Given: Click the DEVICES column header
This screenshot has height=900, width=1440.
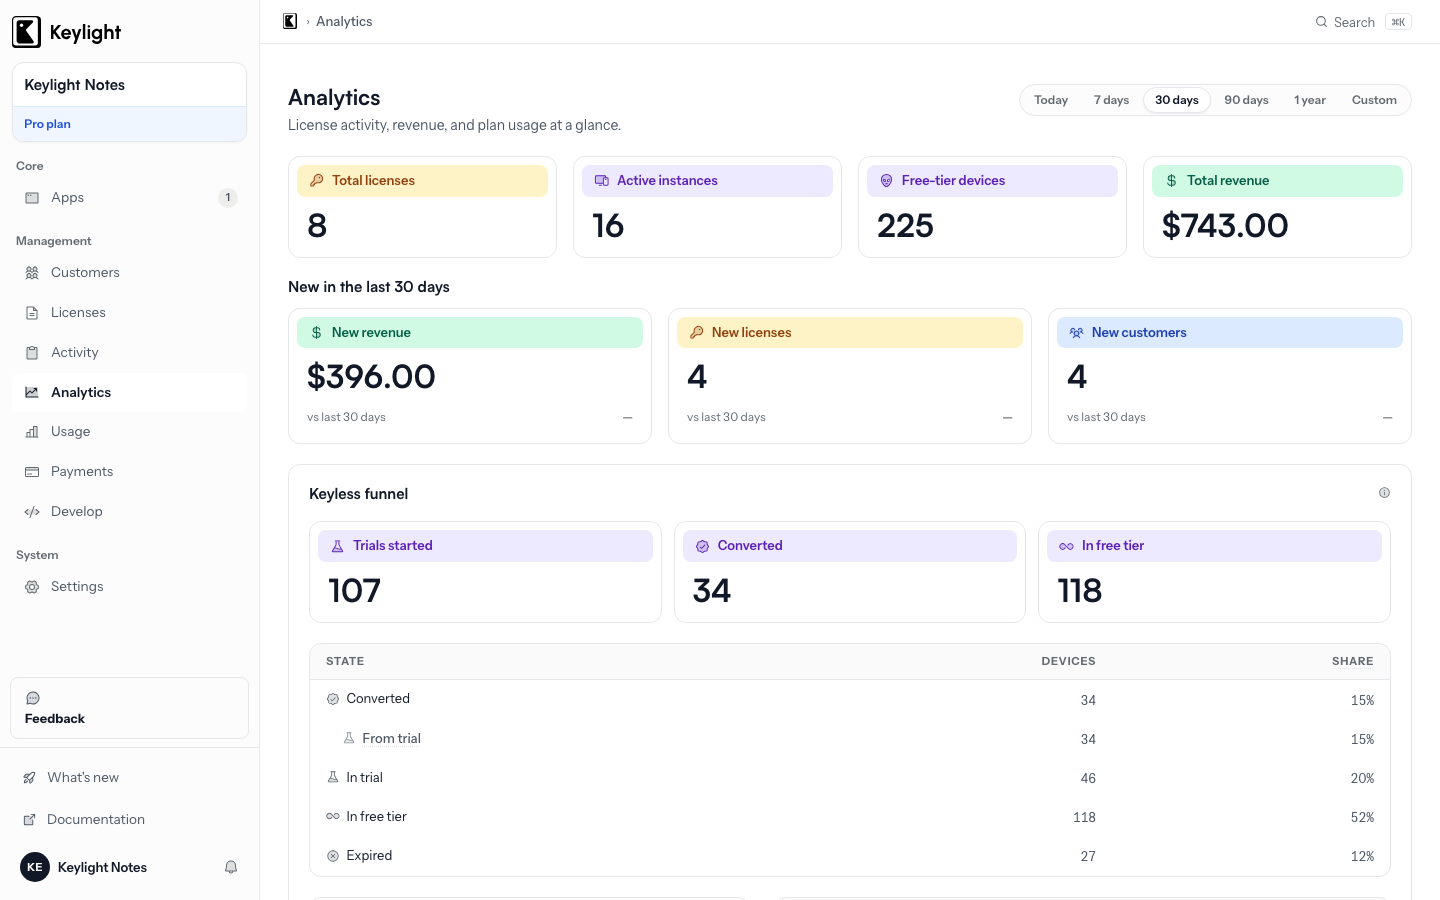Looking at the screenshot, I should coord(1068,662).
